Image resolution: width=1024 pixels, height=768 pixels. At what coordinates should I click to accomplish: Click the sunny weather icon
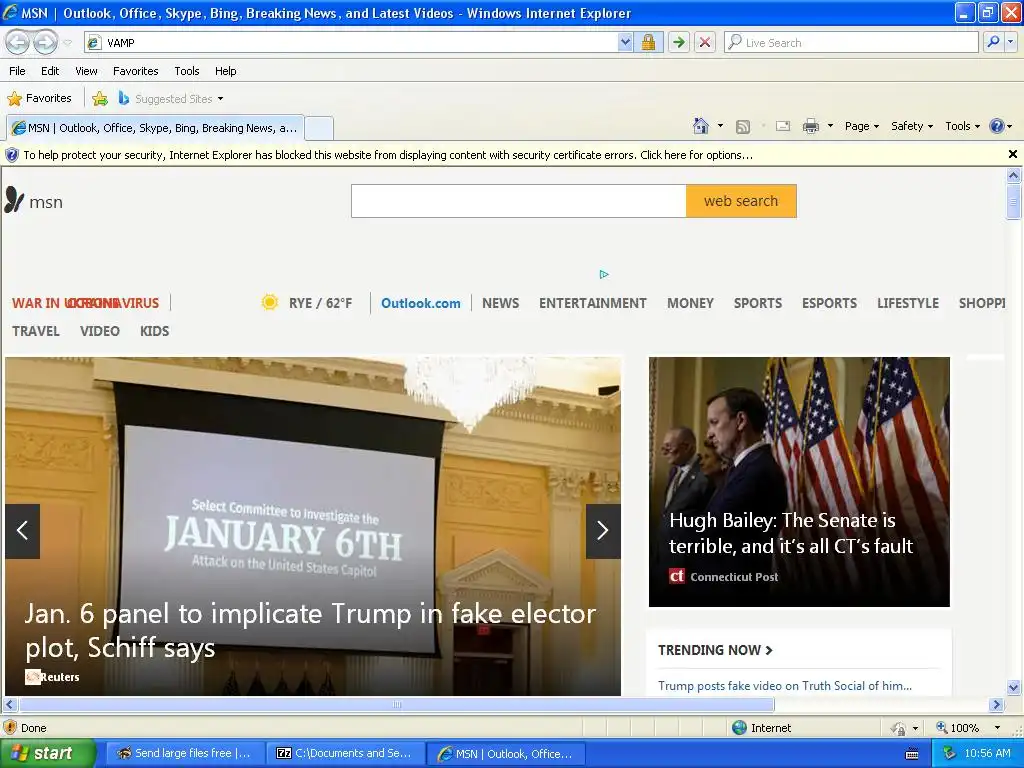coord(269,302)
